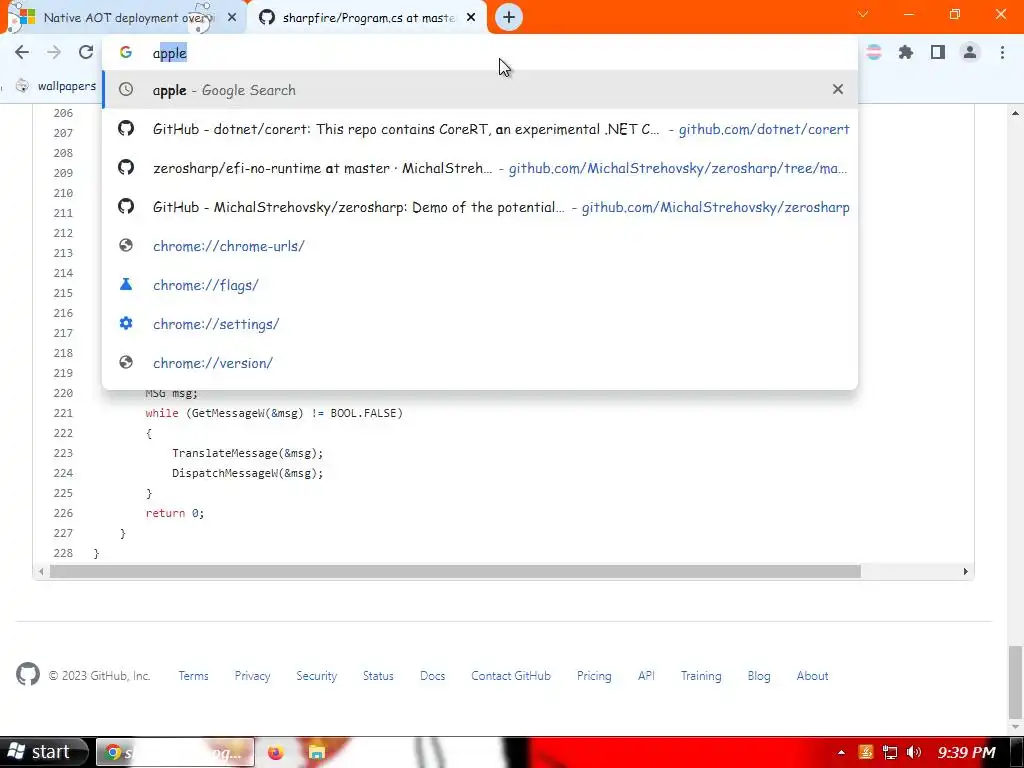1024x768 pixels.
Task: Remove the apple suggestion with its X
Action: pyautogui.click(x=838, y=89)
